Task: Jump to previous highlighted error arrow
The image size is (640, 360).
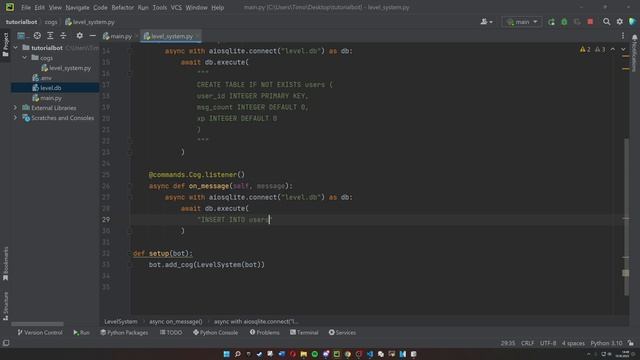Action: coord(613,49)
